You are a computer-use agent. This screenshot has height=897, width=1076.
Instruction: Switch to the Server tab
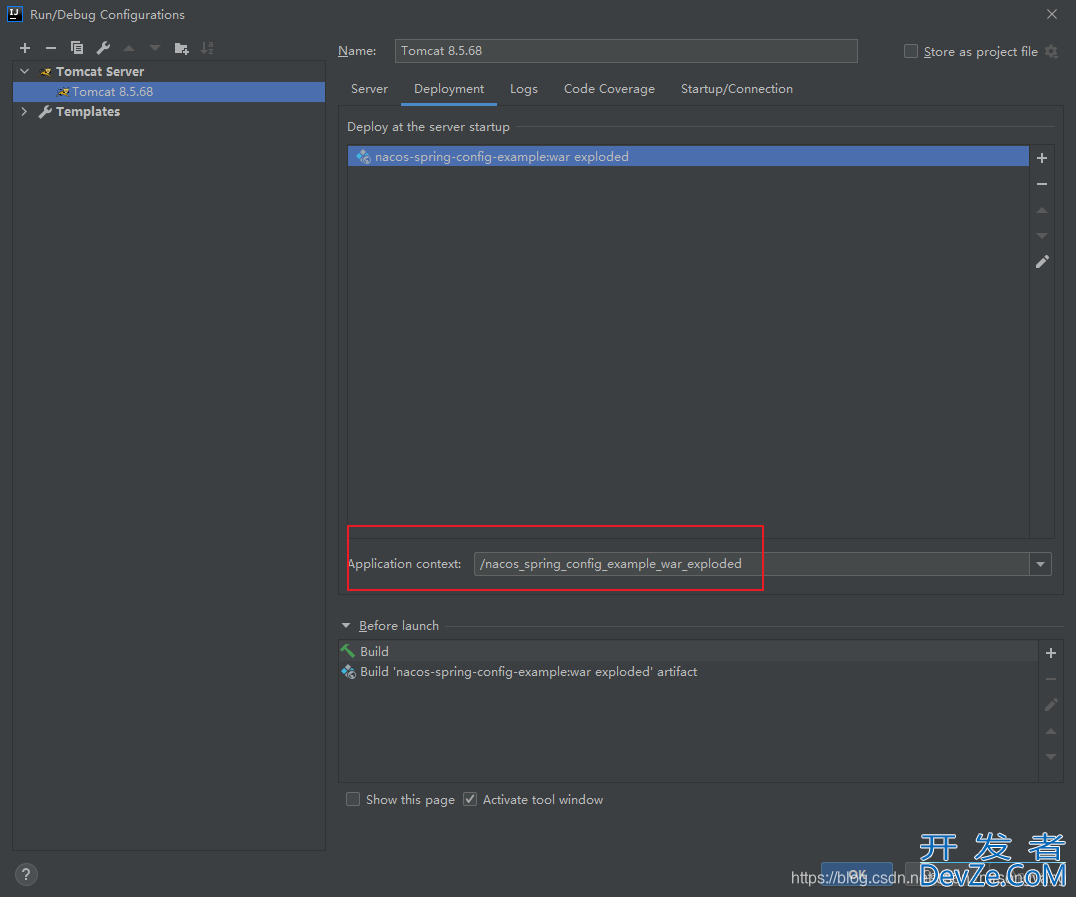(x=369, y=89)
